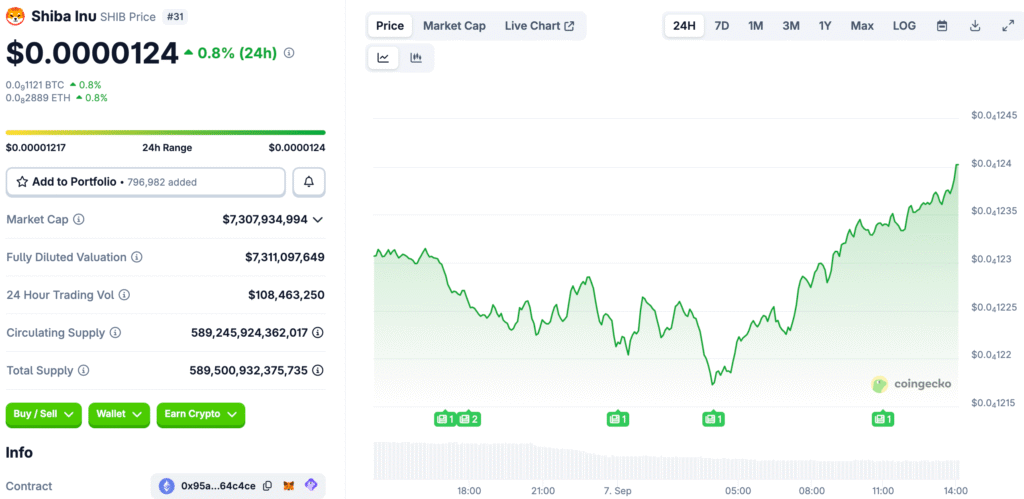
Task: Open the Earn Crypto dropdown
Action: point(201,414)
